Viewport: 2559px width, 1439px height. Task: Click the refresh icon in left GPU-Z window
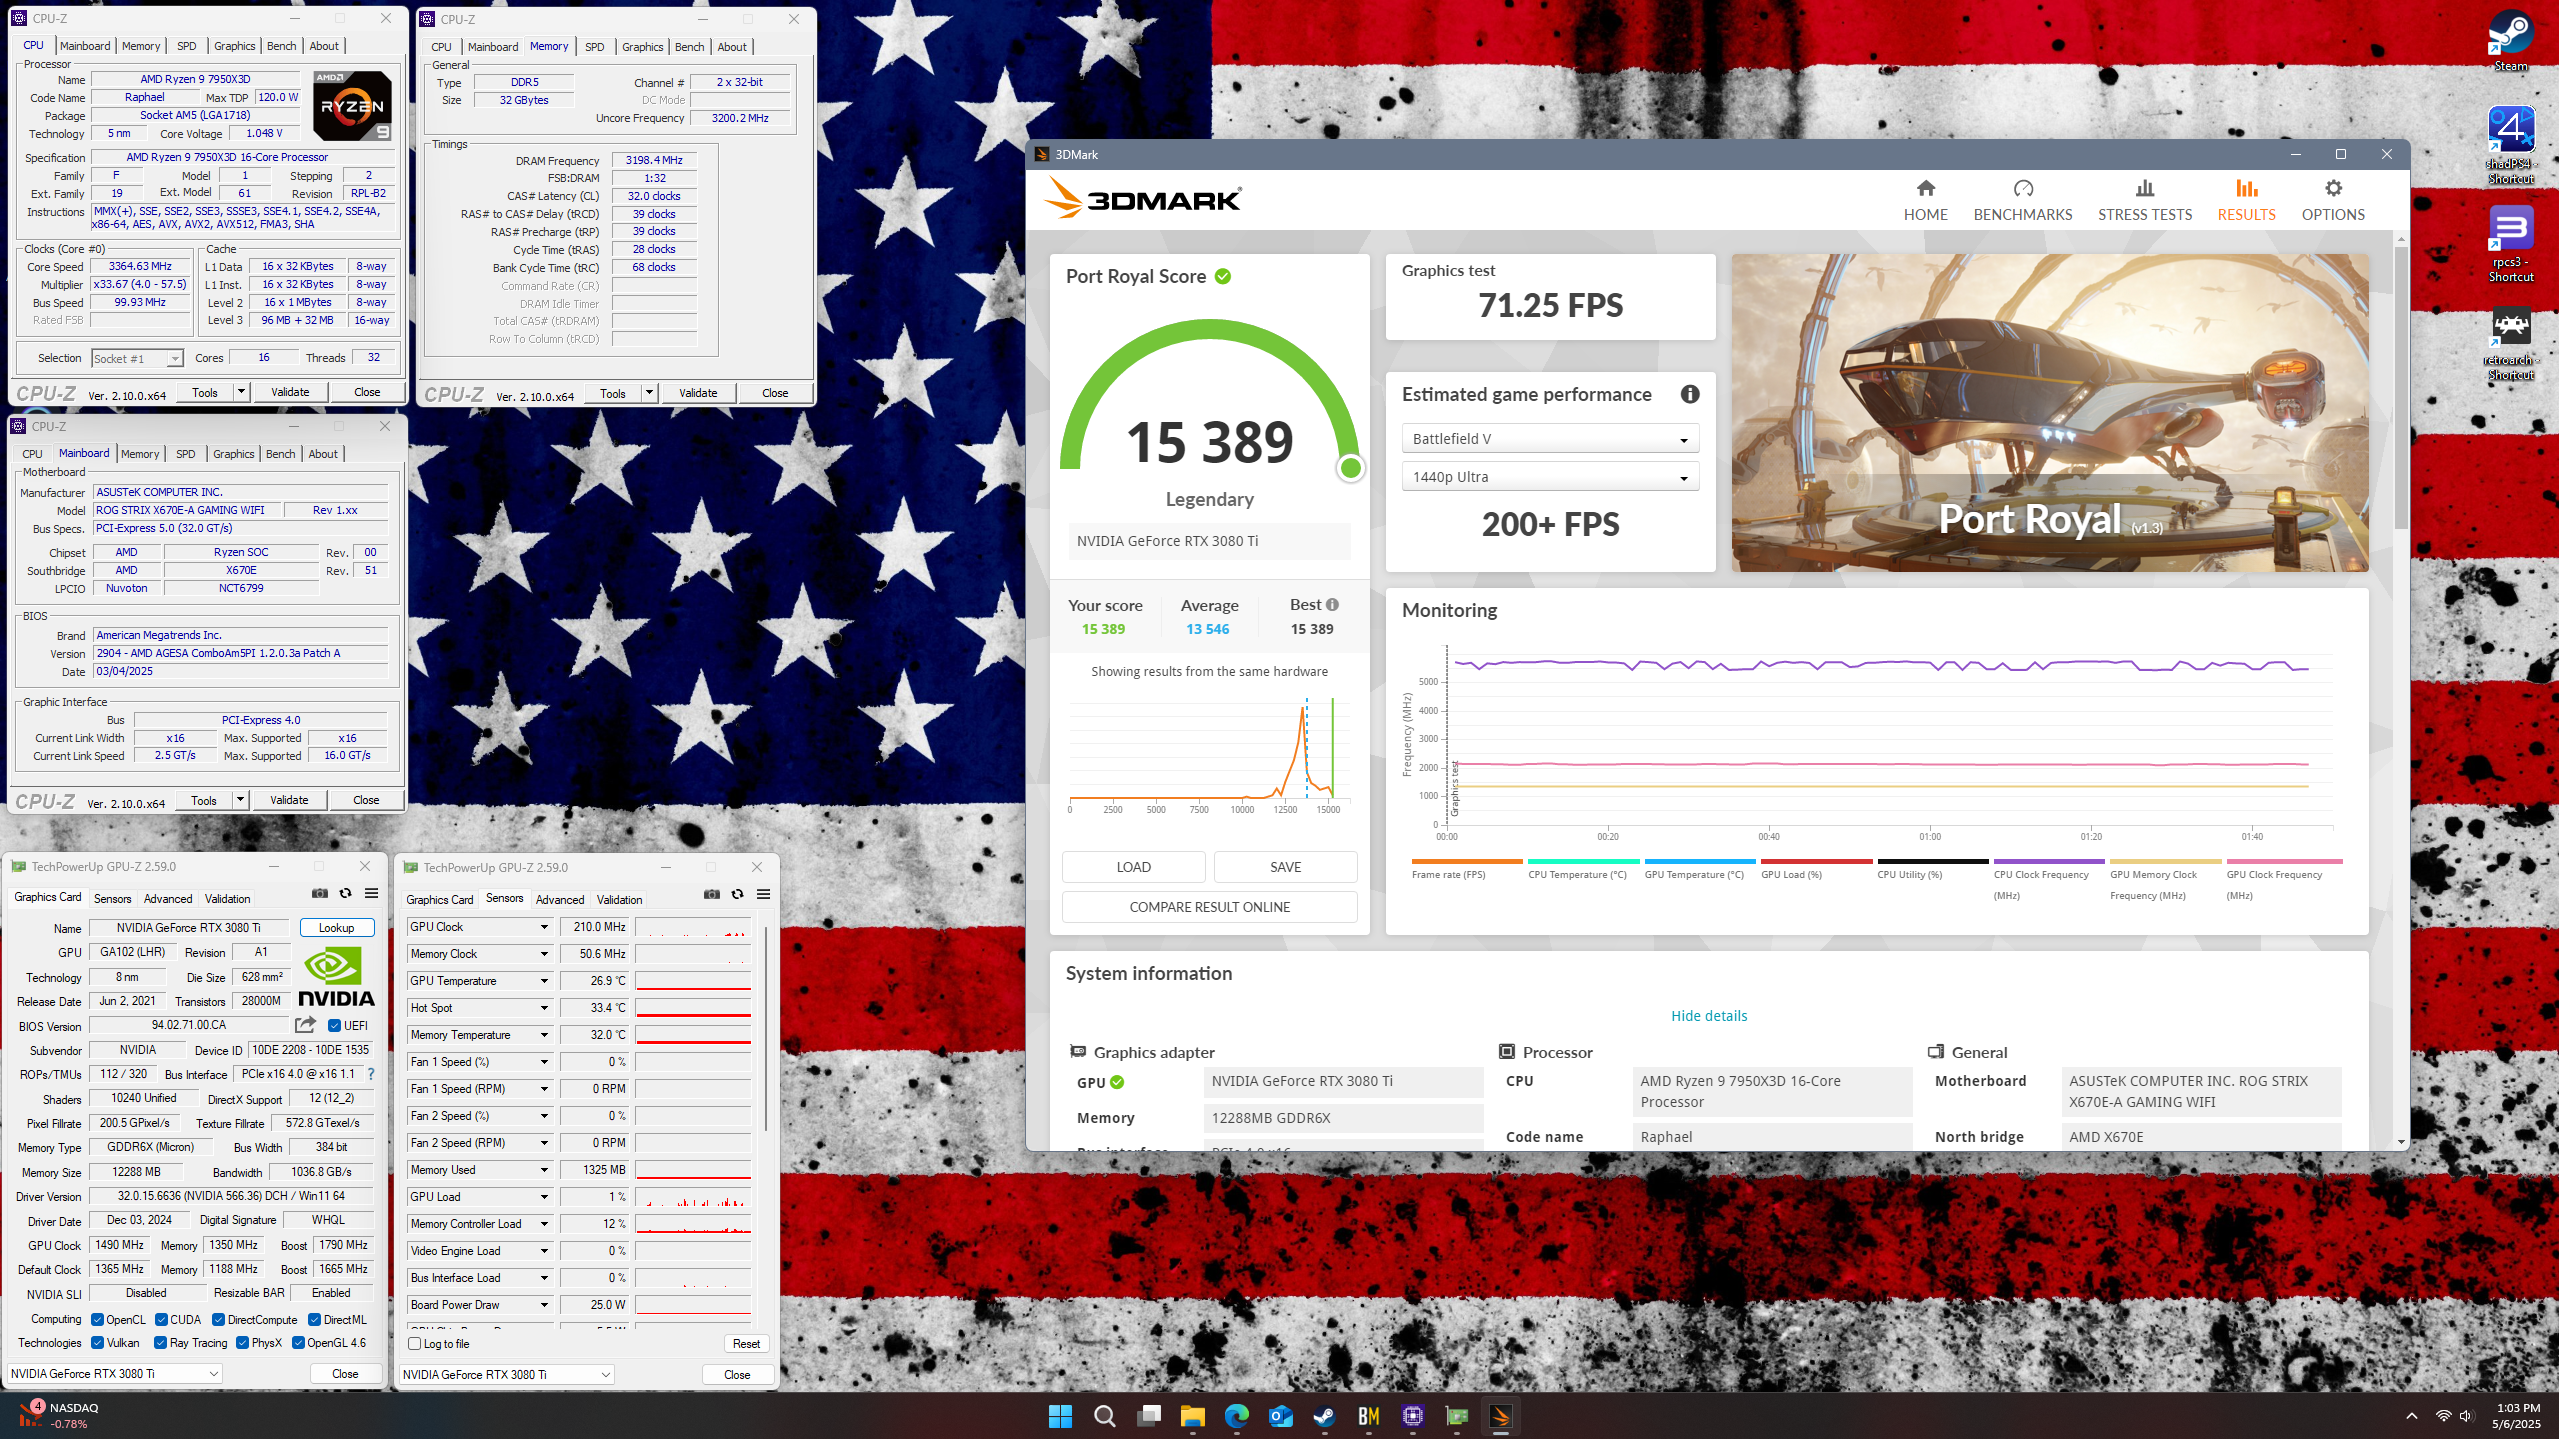click(346, 893)
